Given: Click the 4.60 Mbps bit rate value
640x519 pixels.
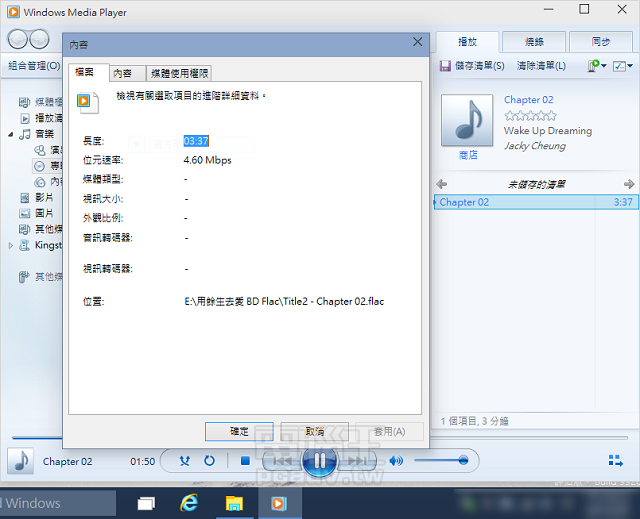Looking at the screenshot, I should (x=207, y=160).
